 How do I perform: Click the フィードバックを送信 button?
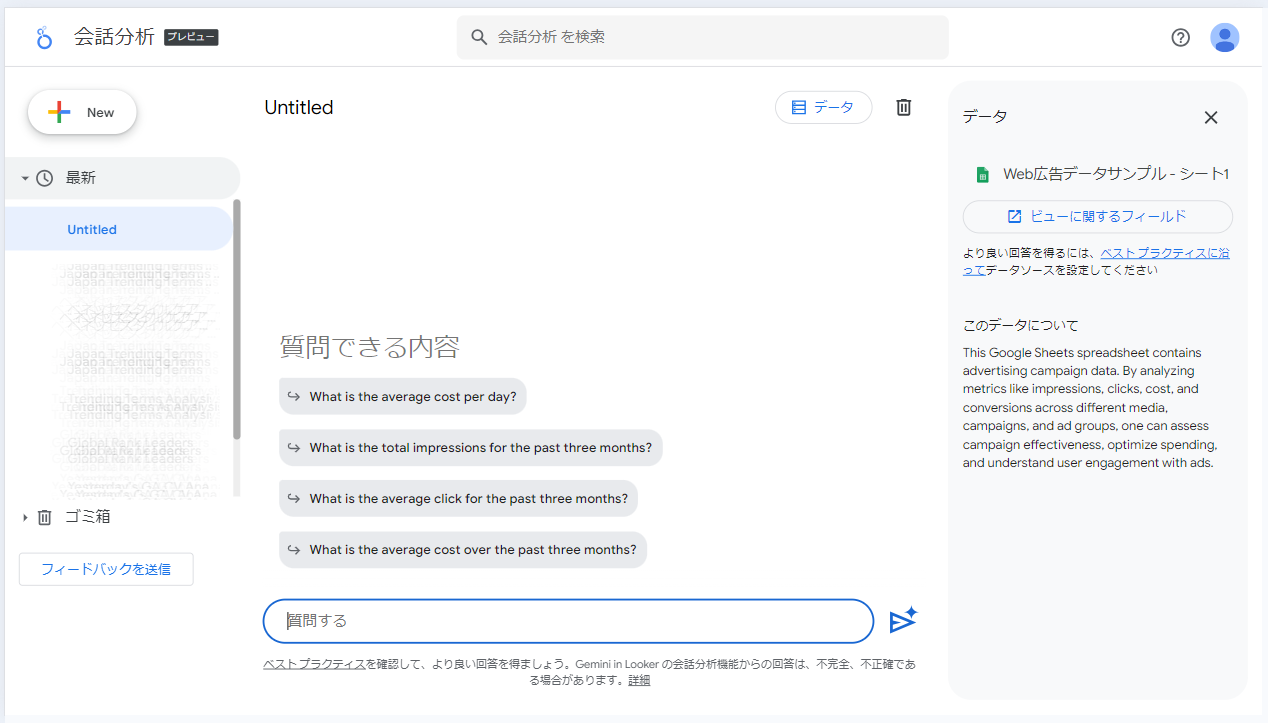[x=106, y=569]
